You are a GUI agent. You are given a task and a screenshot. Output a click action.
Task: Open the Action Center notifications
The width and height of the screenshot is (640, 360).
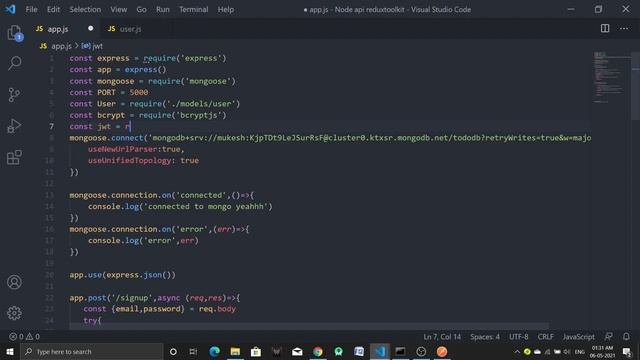(x=627, y=352)
